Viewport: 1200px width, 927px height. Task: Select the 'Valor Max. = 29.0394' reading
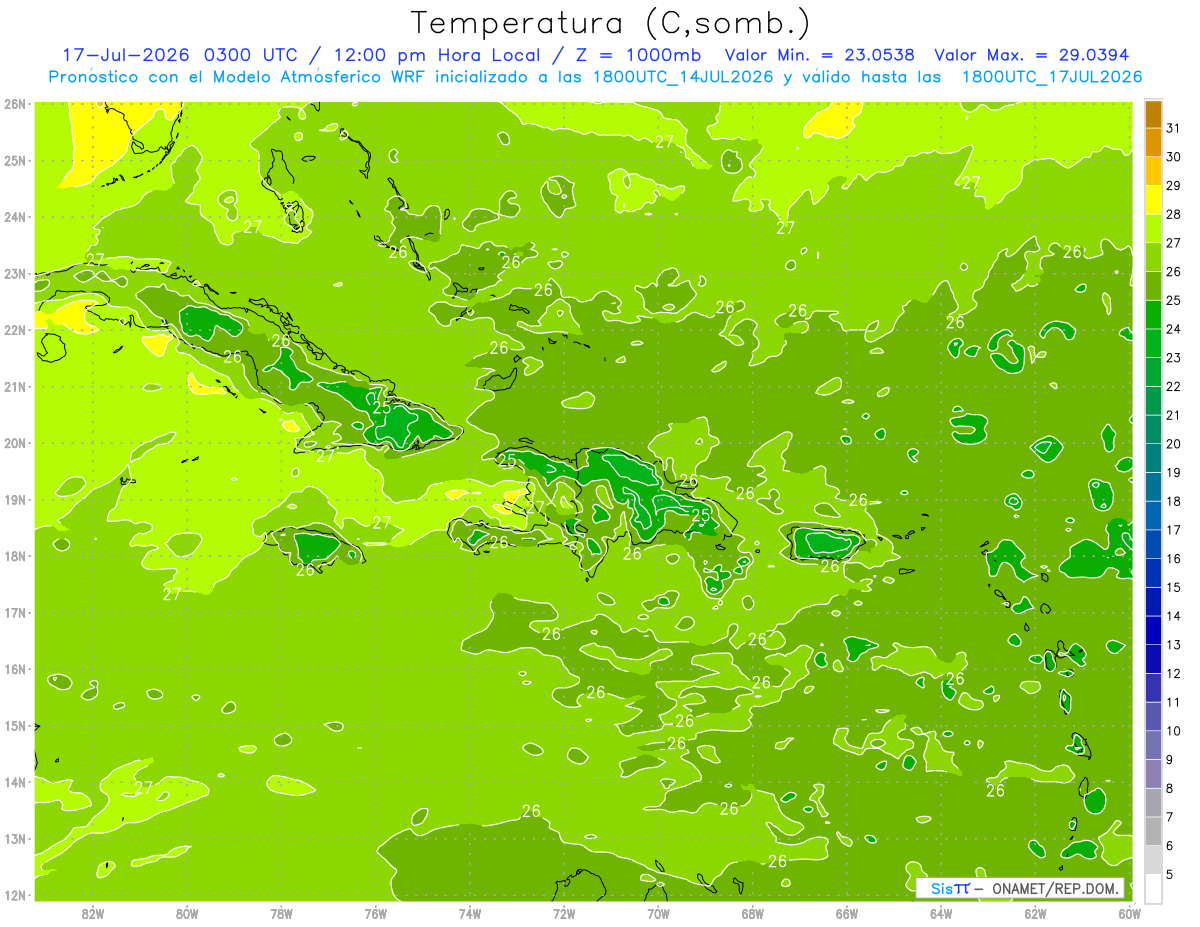pyautogui.click(x=1033, y=55)
